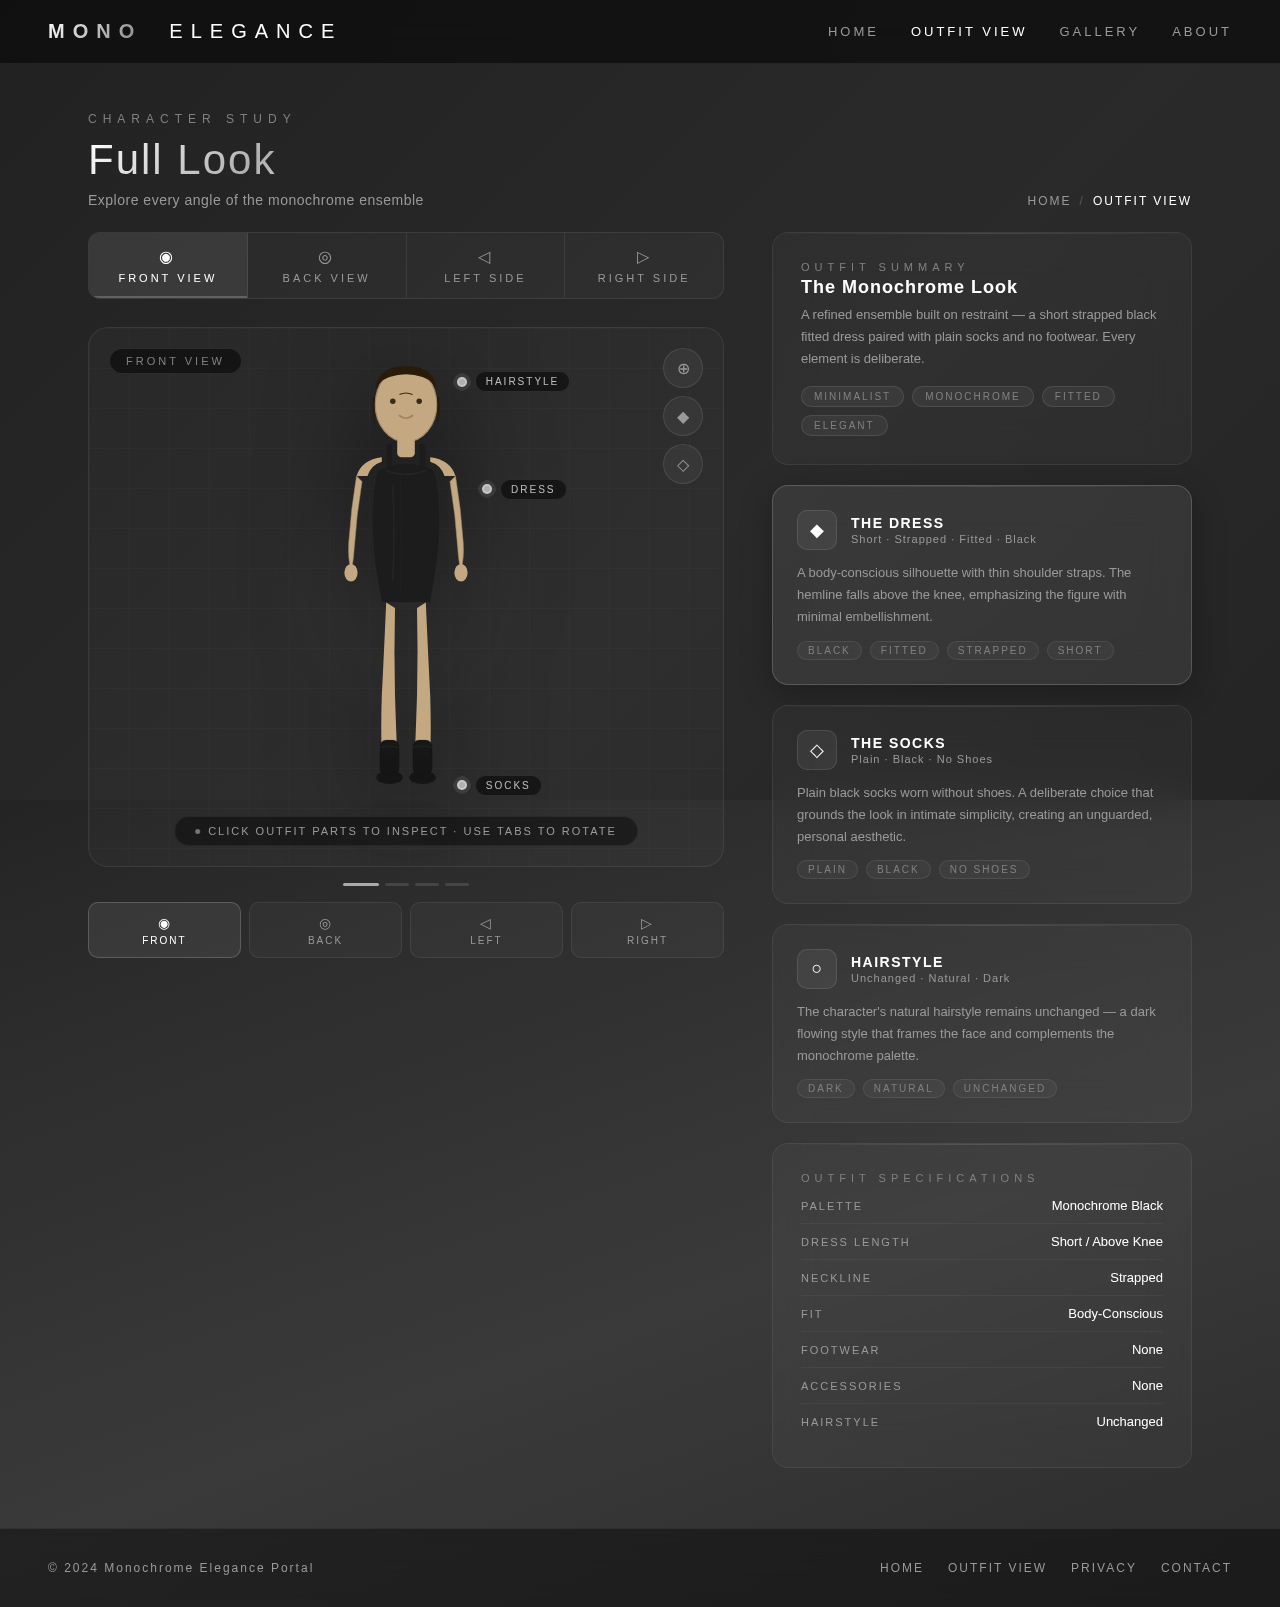Image resolution: width=1280 pixels, height=1607 pixels.
Task: Open Home in the top navigation
Action: click(x=853, y=32)
